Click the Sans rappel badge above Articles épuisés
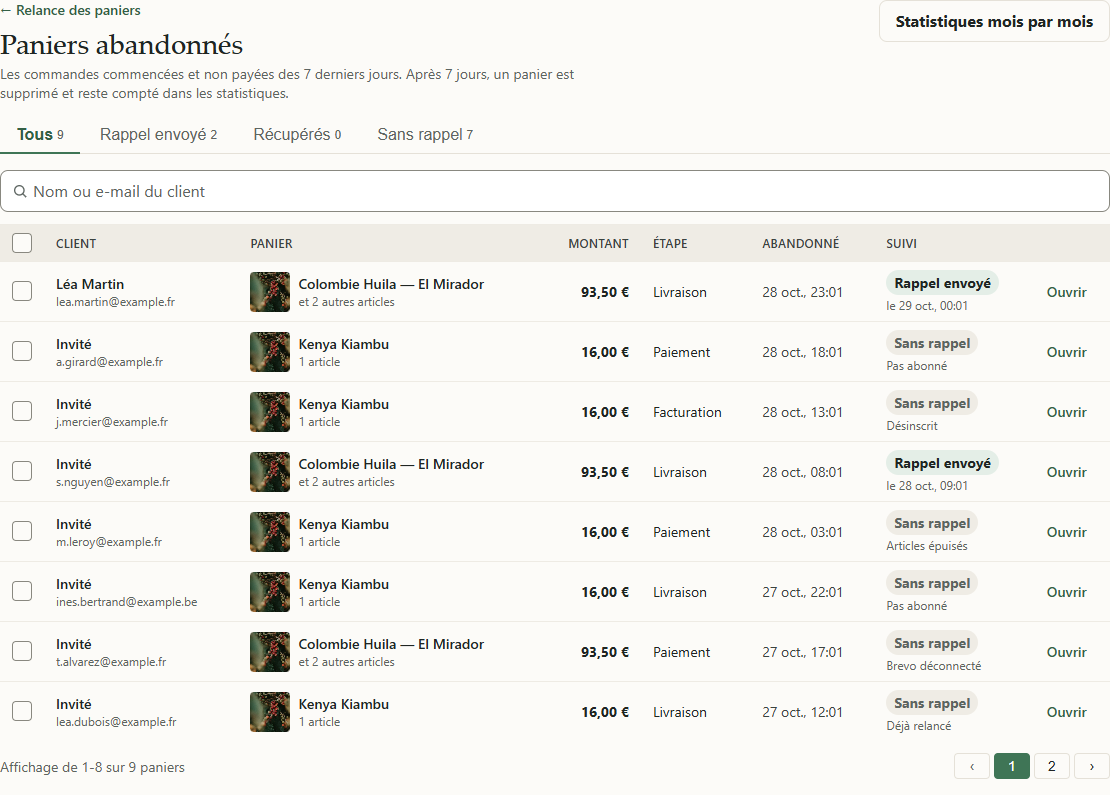Viewport: 1110px width, 795px height. [x=932, y=523]
